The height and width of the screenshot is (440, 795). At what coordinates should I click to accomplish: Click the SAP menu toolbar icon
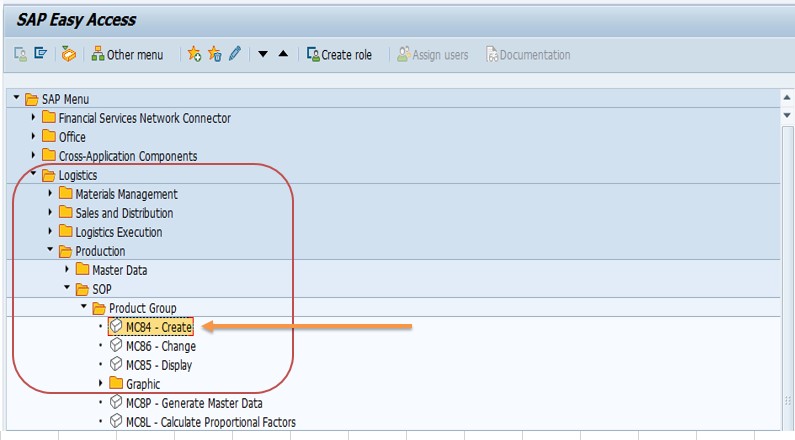[x=41, y=53]
